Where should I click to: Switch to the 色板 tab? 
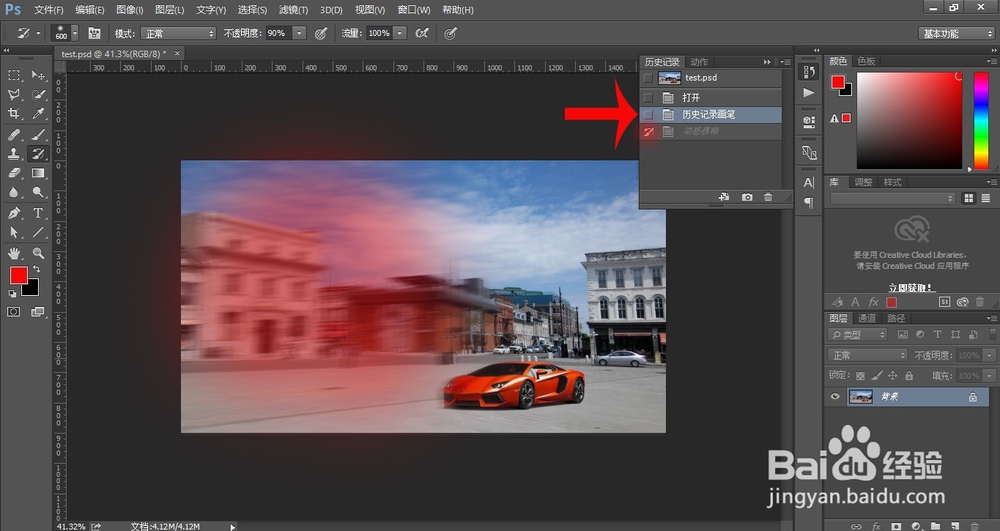[866, 61]
